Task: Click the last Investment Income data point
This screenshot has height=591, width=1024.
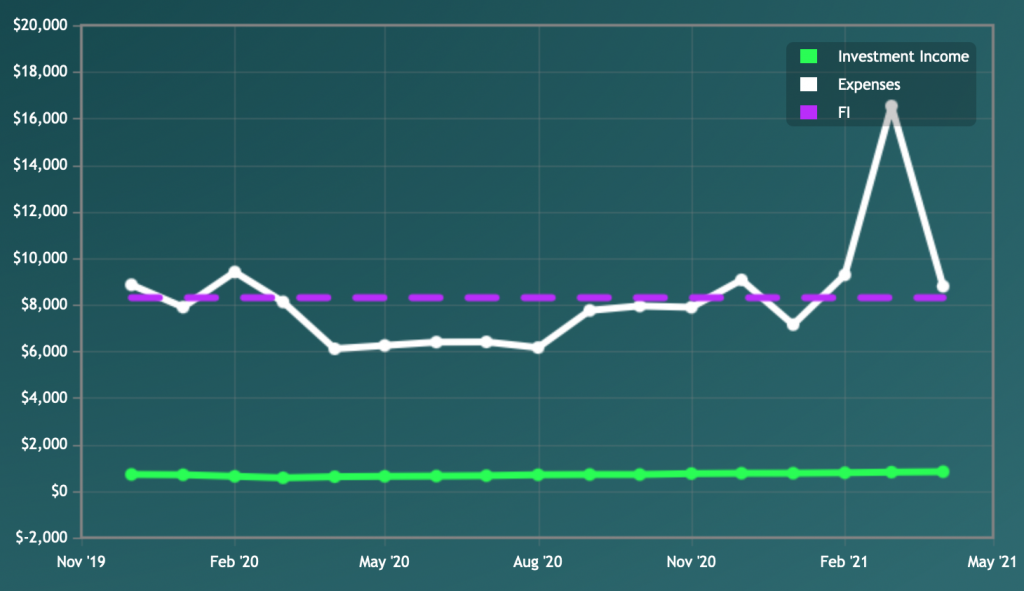Action: [943, 471]
